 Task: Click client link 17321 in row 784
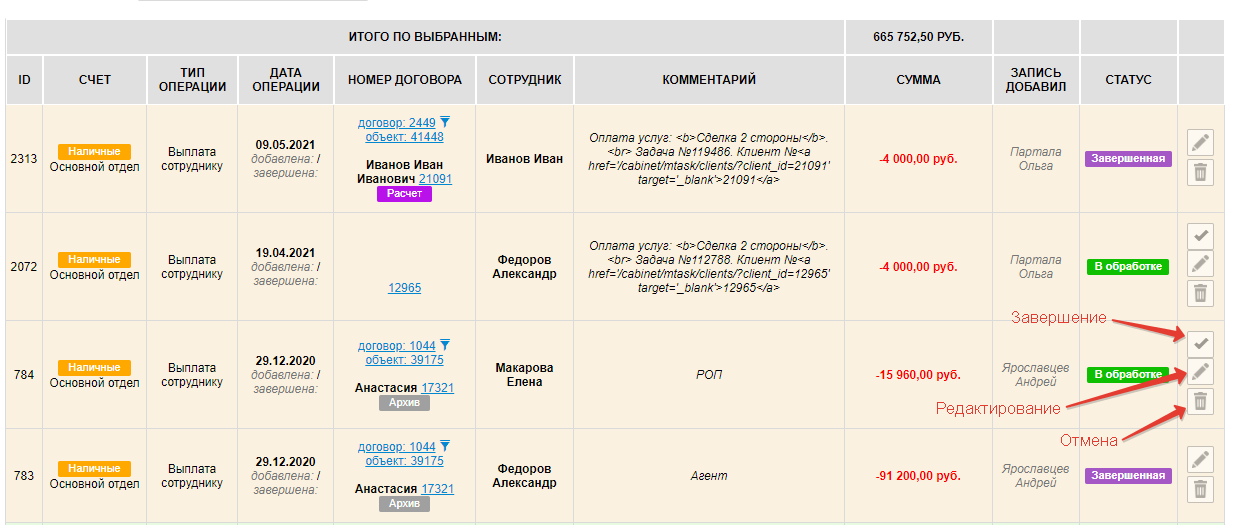click(437, 387)
